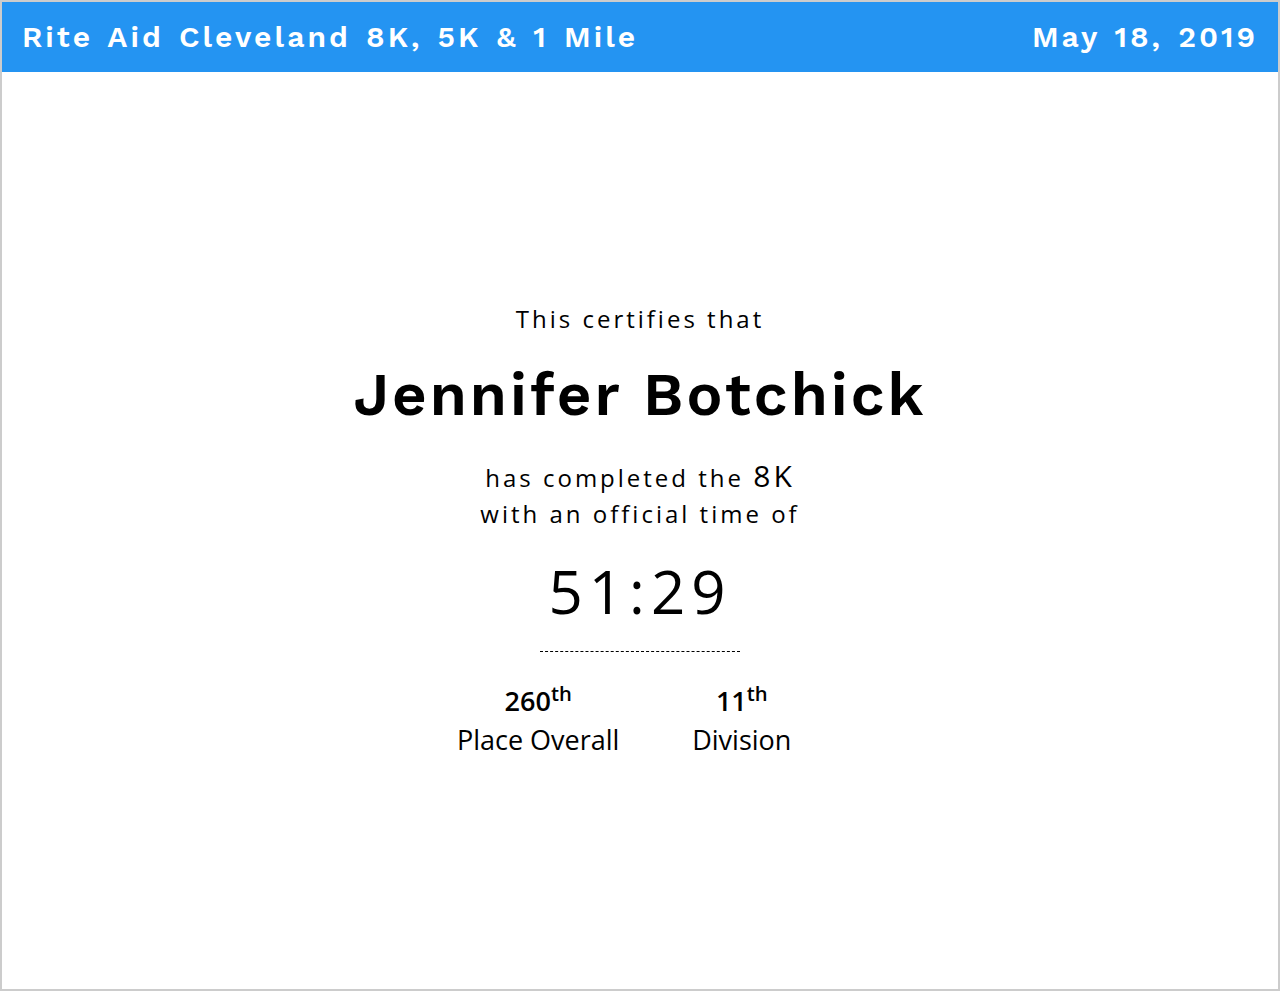Click the year "2019" in the header
The height and width of the screenshot is (991, 1280).
pos(1216,38)
